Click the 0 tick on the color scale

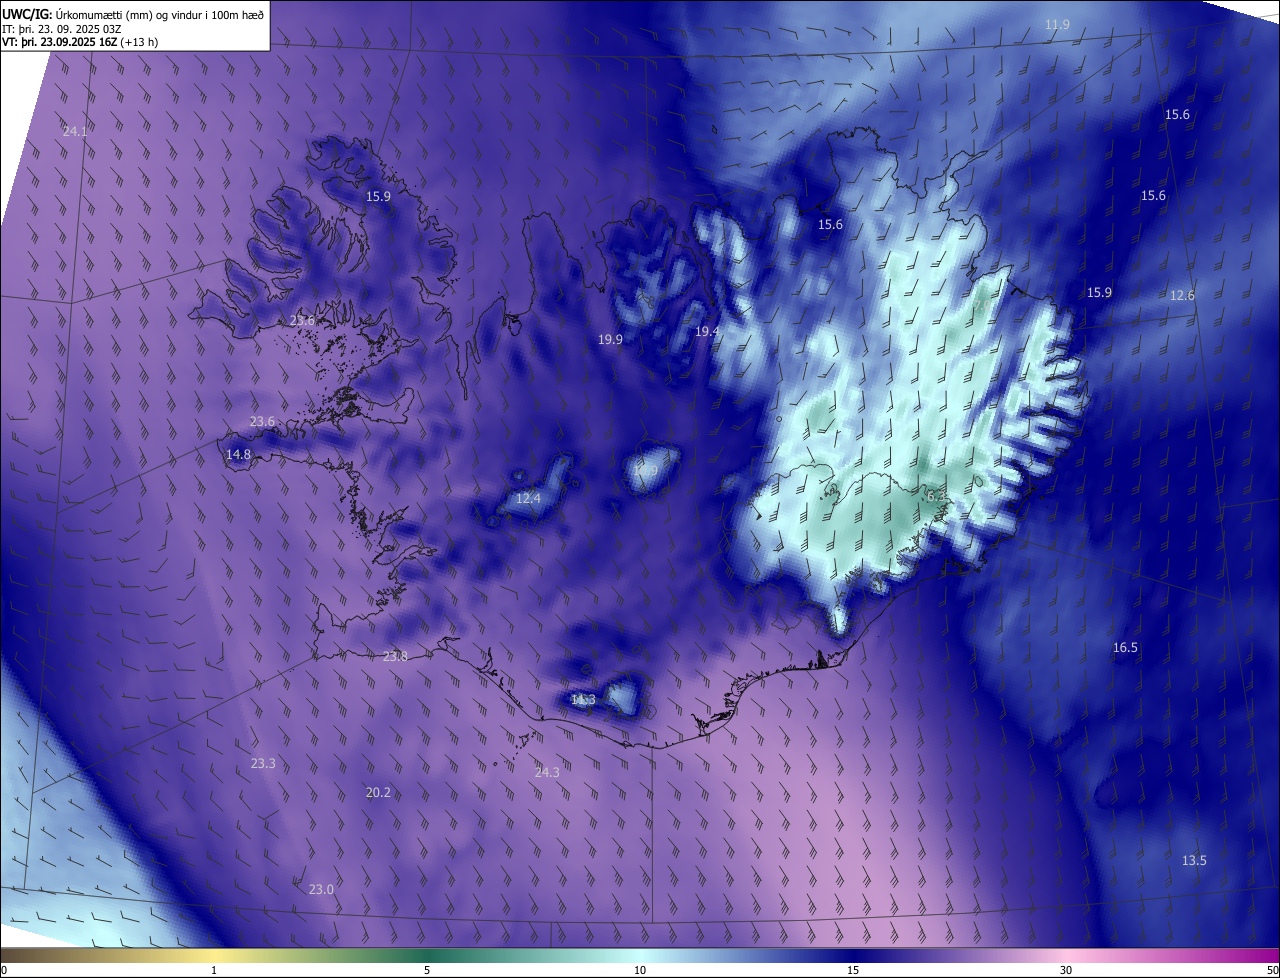pos(4,970)
